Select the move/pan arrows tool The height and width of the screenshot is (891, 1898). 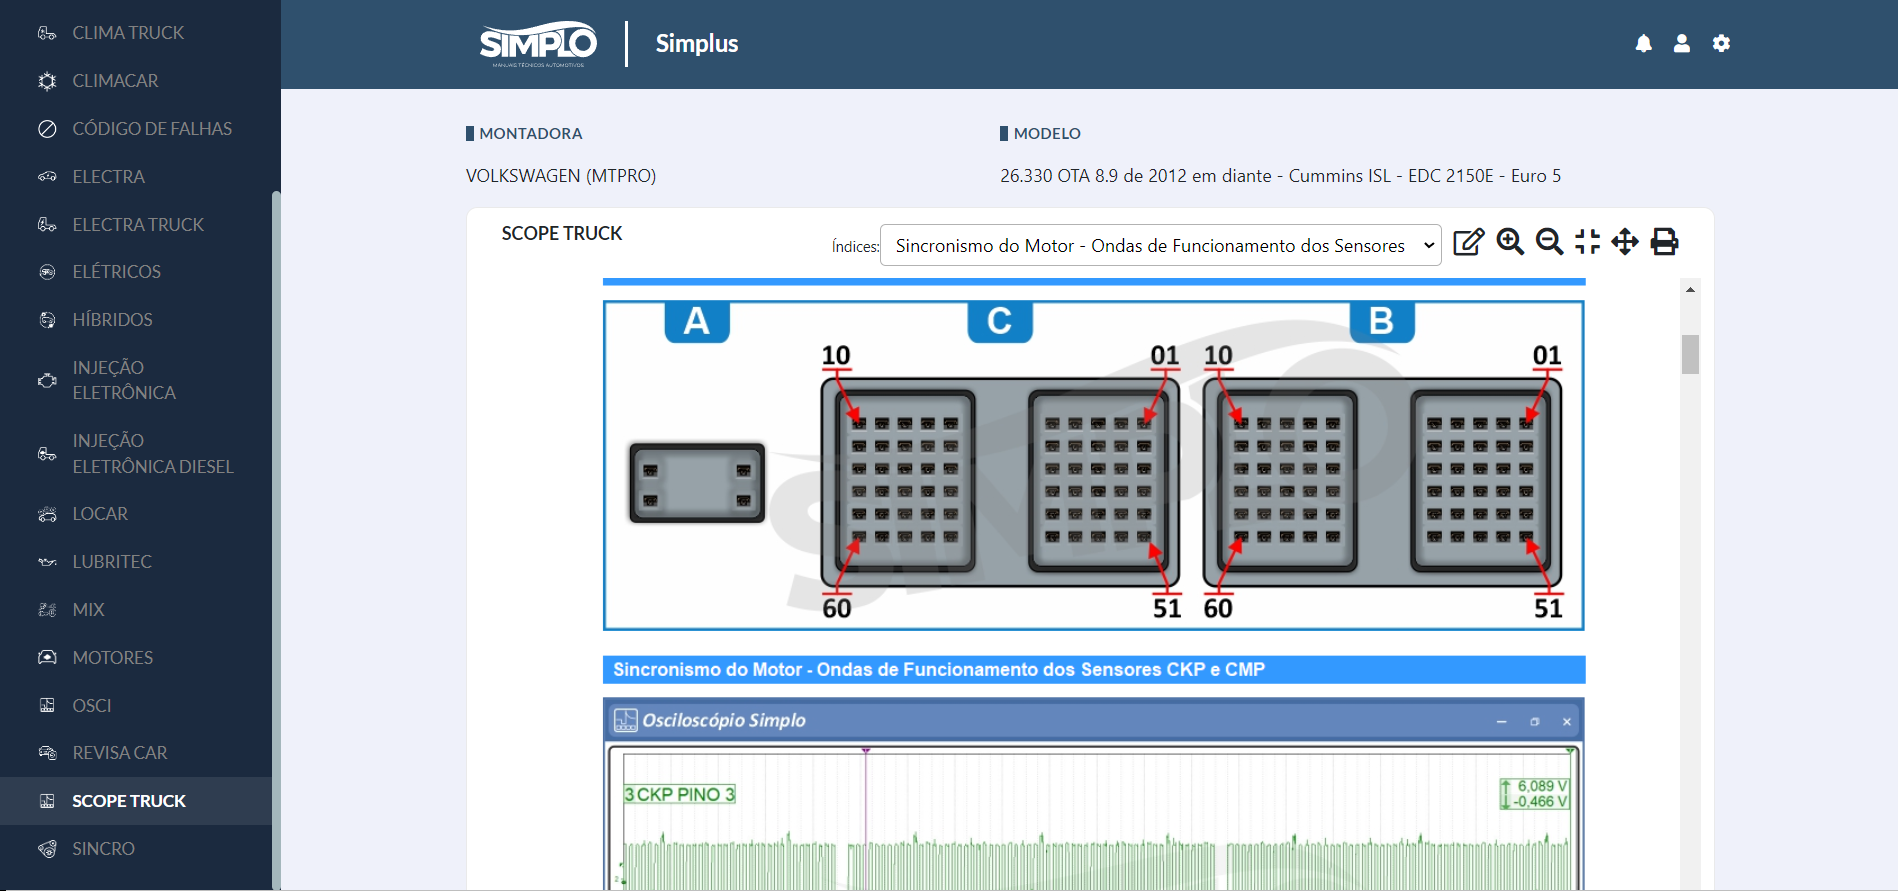pyautogui.click(x=1625, y=242)
